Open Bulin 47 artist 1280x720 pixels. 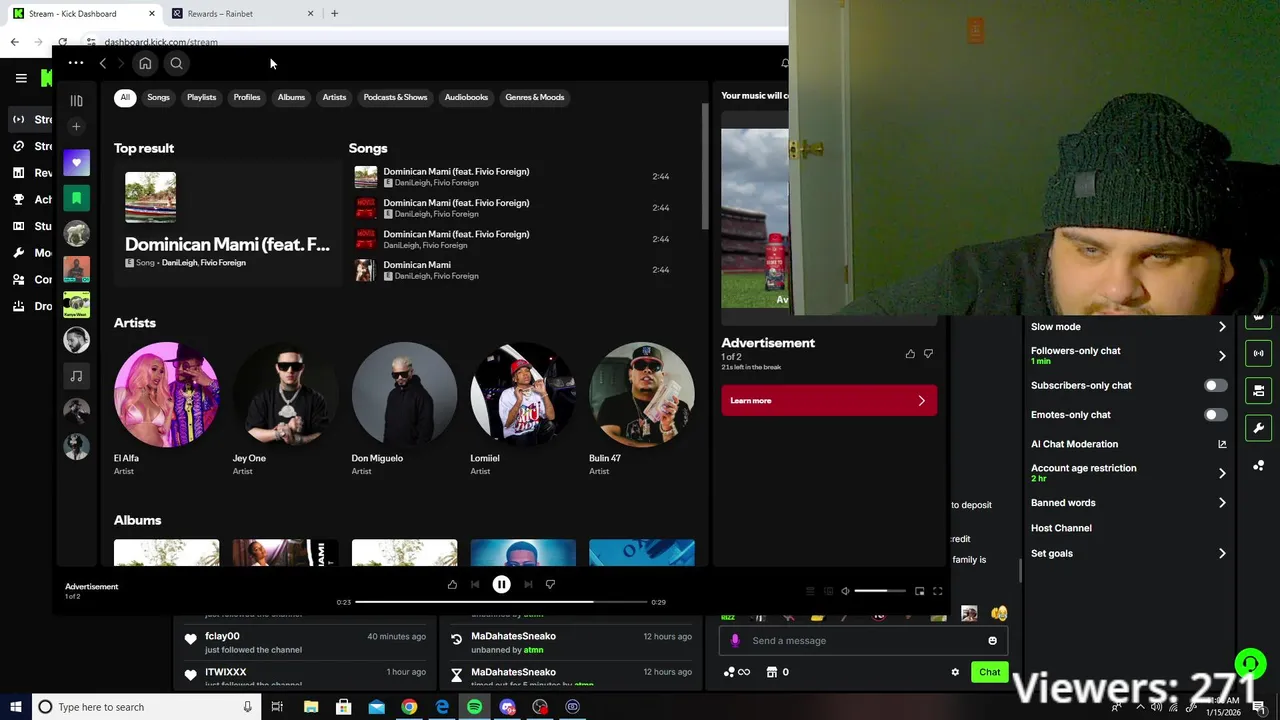point(641,409)
